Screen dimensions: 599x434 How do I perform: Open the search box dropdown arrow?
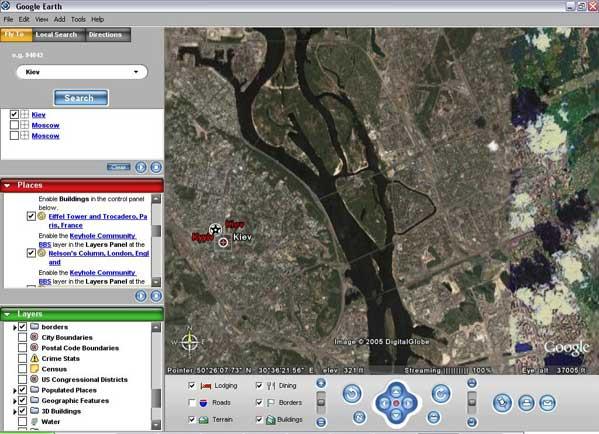pyautogui.click(x=136, y=72)
